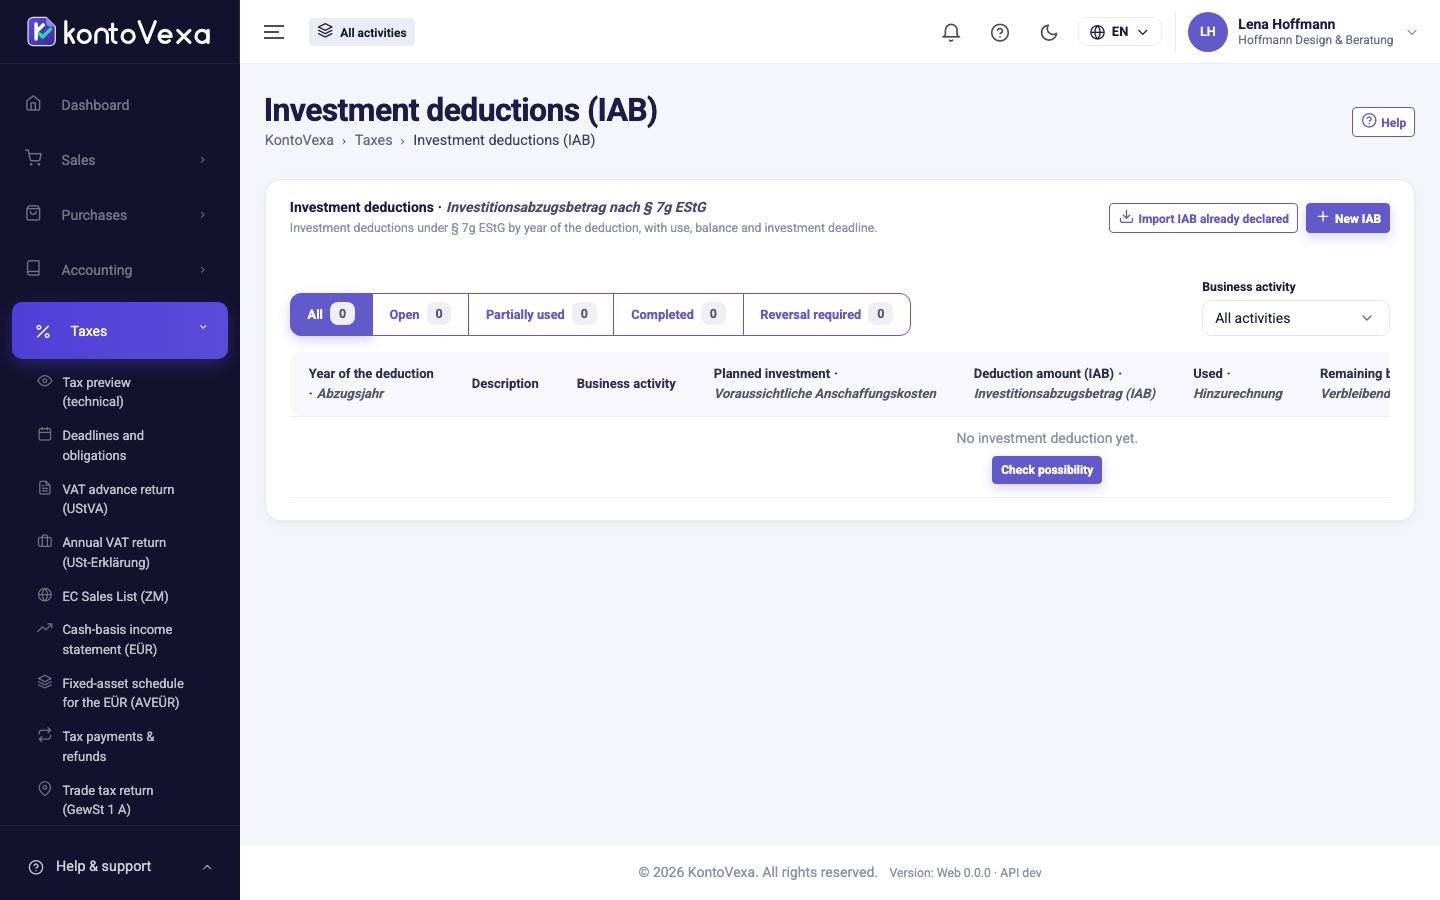Open Tax preview (technical)
Viewport: 1440px width, 900px height.
(x=96, y=392)
